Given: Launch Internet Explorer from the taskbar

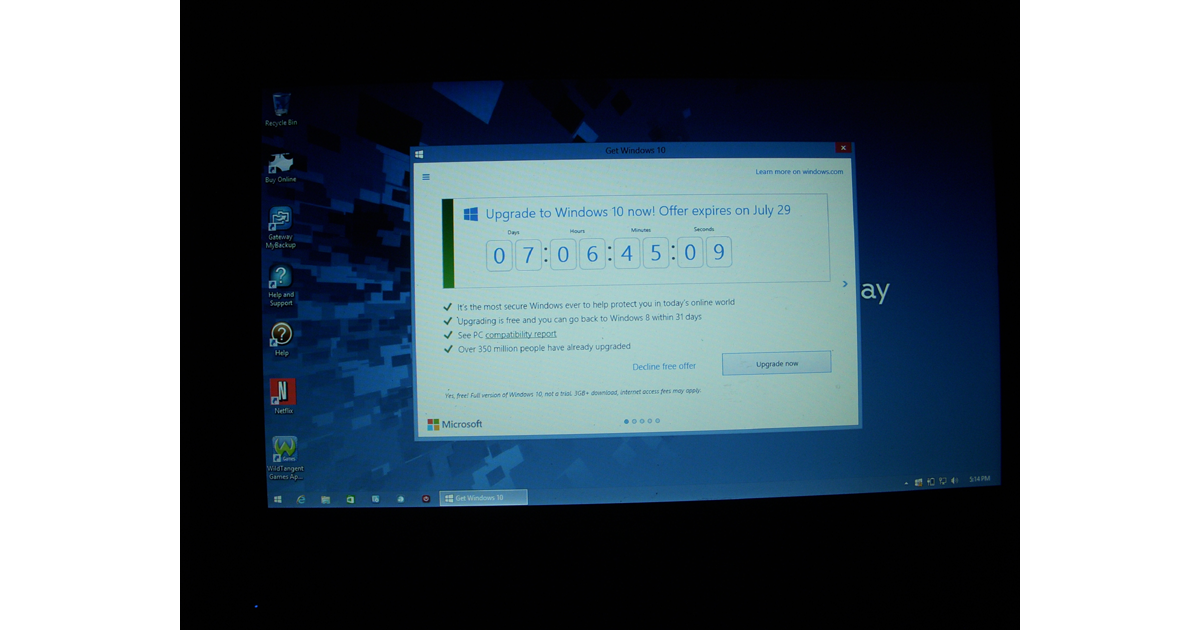Looking at the screenshot, I should (301, 499).
